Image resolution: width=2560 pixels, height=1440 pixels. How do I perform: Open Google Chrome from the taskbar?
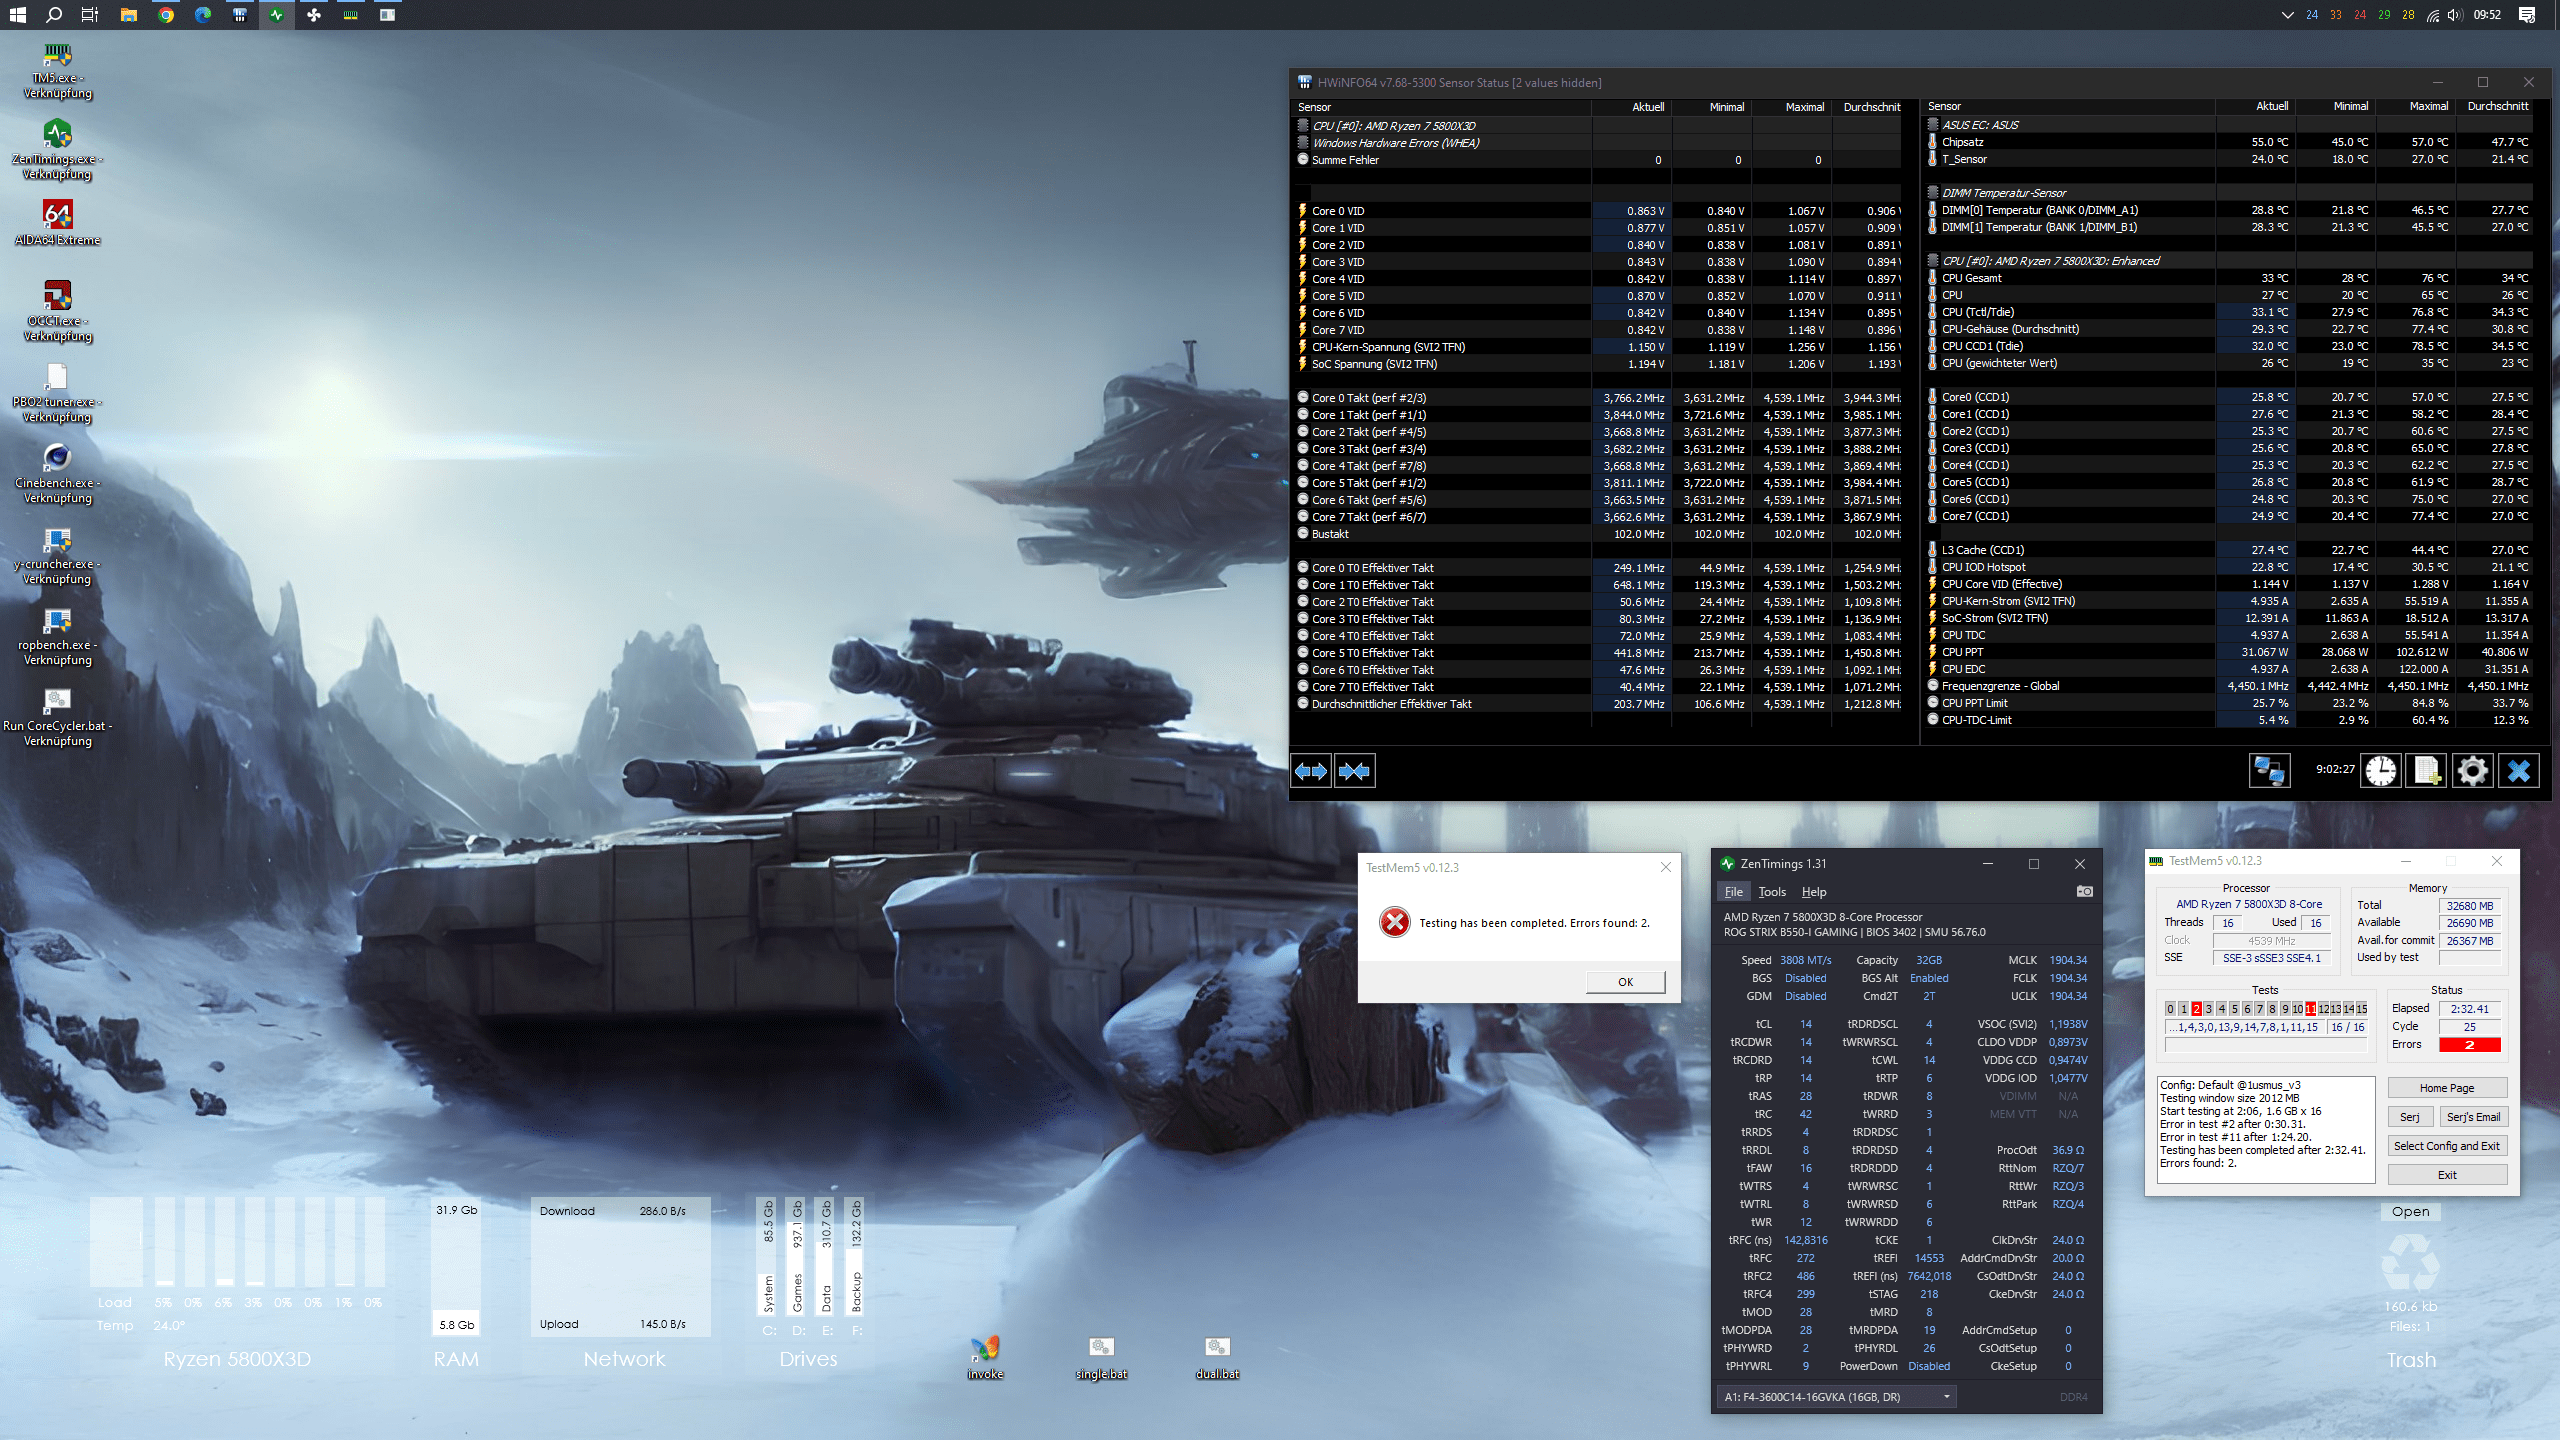coord(166,15)
